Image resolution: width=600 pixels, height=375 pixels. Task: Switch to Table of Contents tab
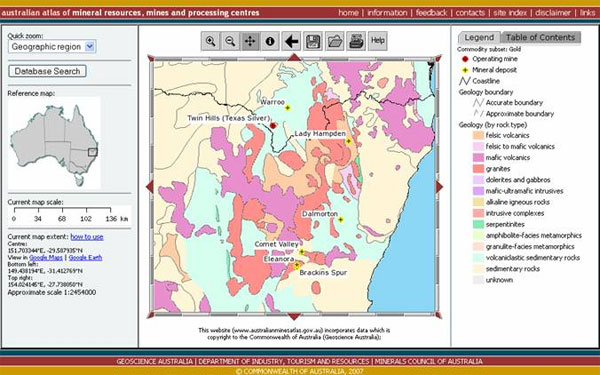coord(540,38)
